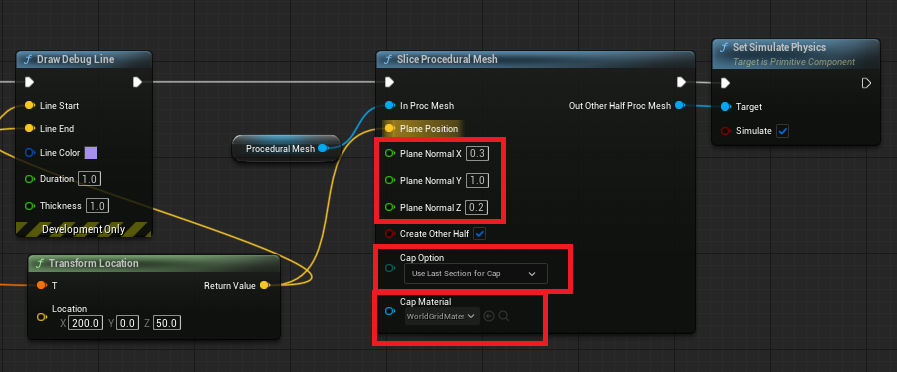Toggle the Simulate checkbox
The height and width of the screenshot is (372, 897).
tap(783, 131)
